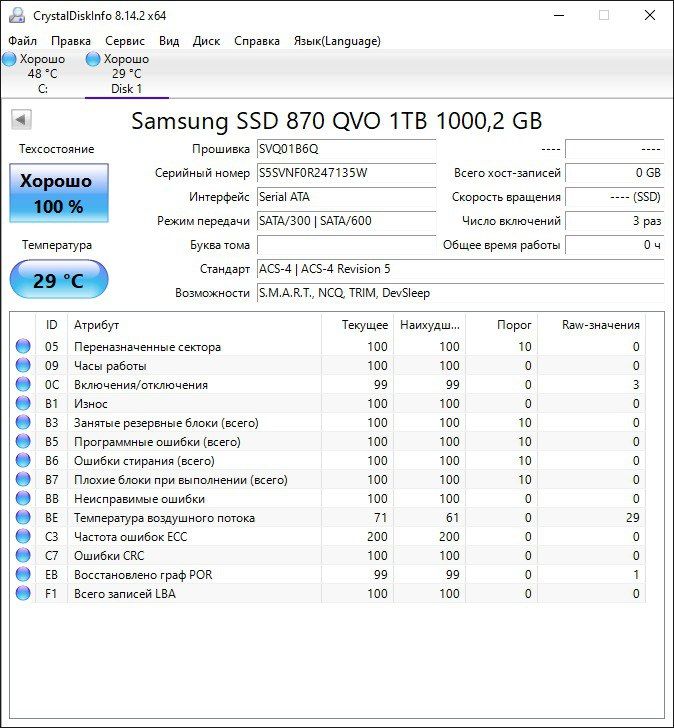674x728 pixels.
Task: Click the Порог column header
Action: [501, 325]
